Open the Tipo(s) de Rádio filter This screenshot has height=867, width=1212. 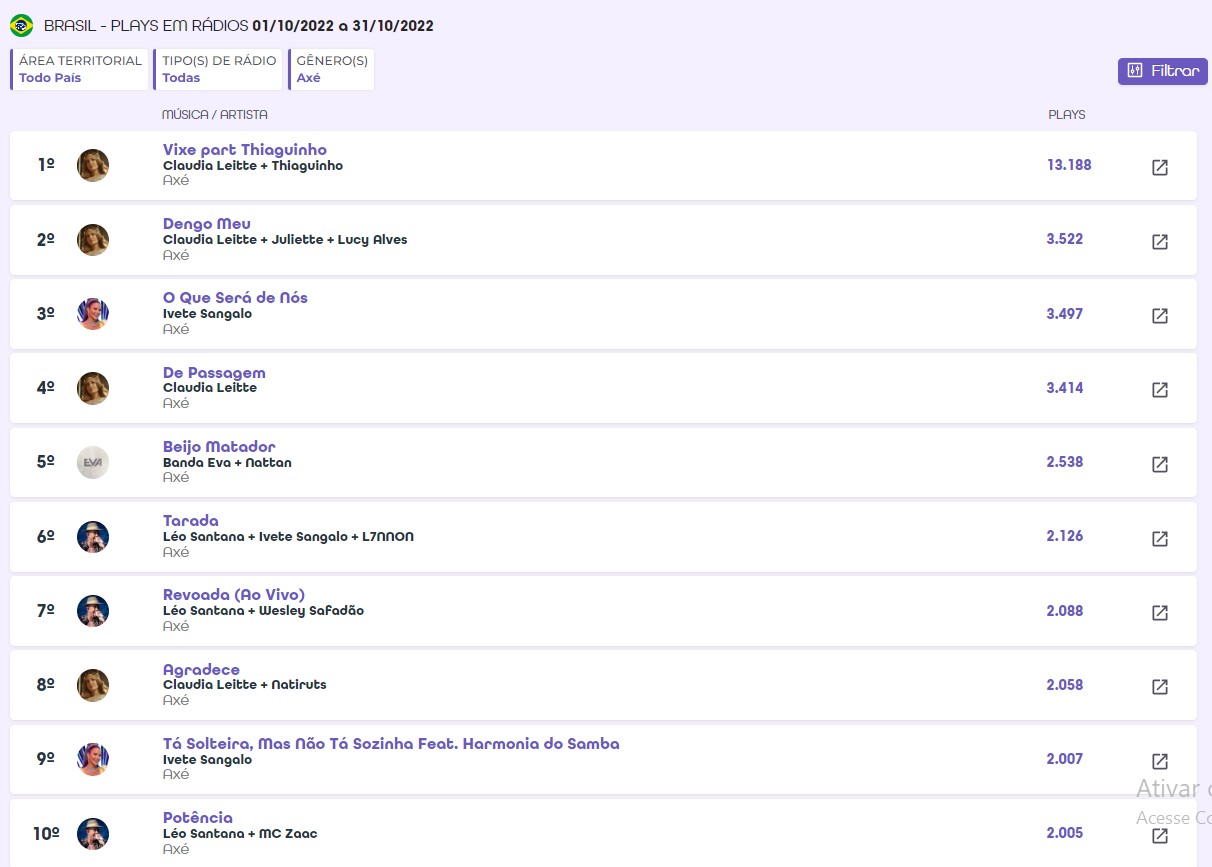coord(218,69)
